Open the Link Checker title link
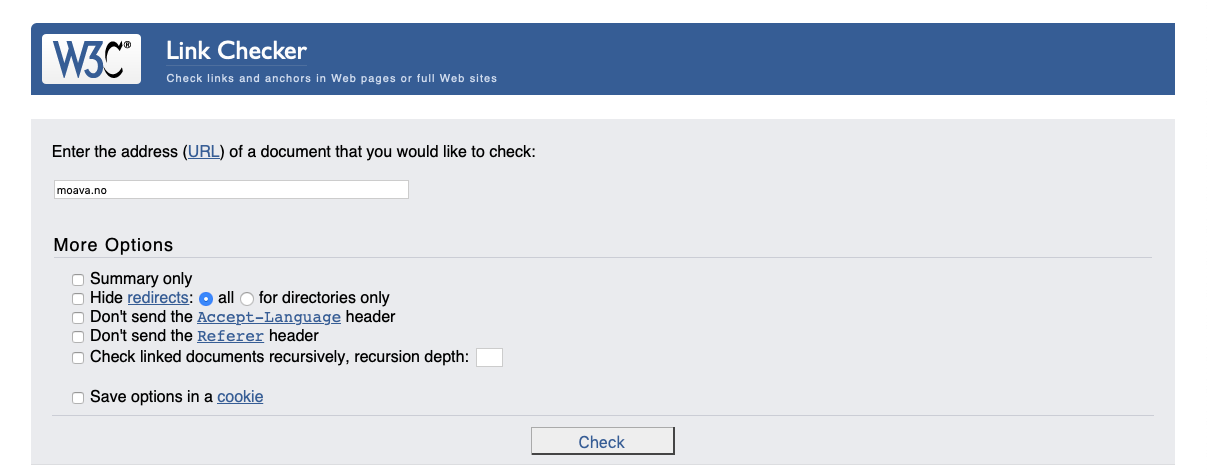Viewport: 1207px width, 476px height. tap(236, 51)
